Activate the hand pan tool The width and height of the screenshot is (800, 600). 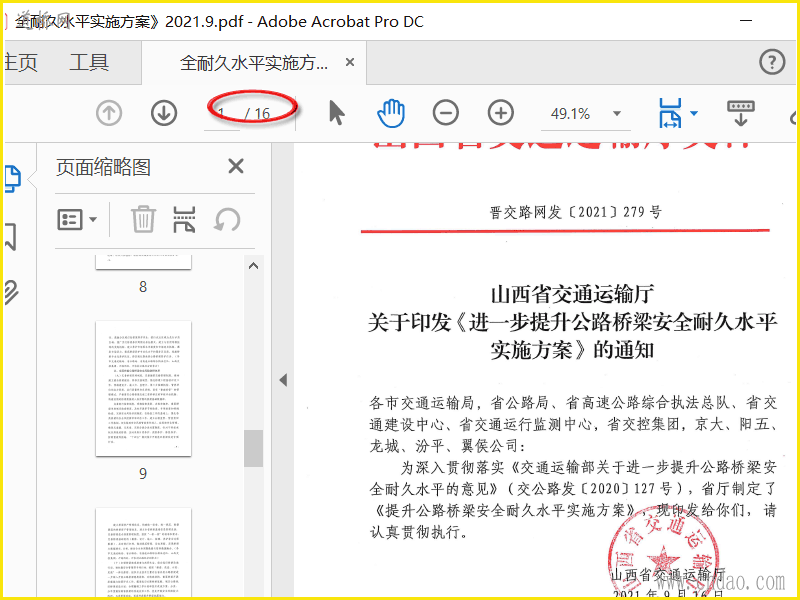(391, 113)
